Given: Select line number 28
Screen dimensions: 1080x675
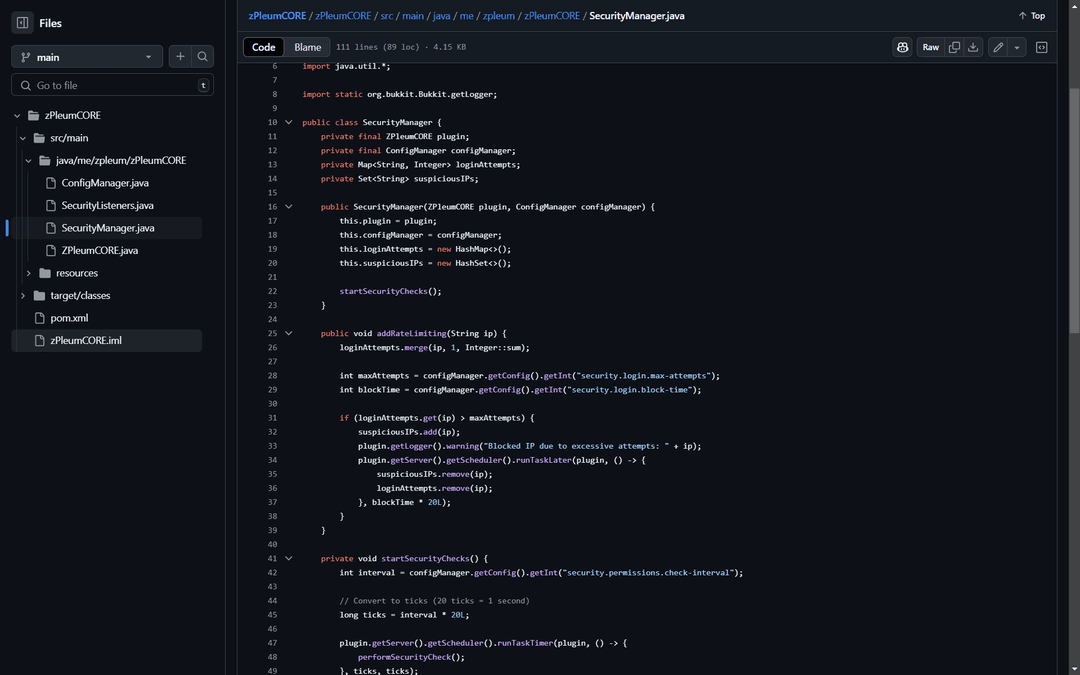Looking at the screenshot, I should pyautogui.click(x=273, y=375).
